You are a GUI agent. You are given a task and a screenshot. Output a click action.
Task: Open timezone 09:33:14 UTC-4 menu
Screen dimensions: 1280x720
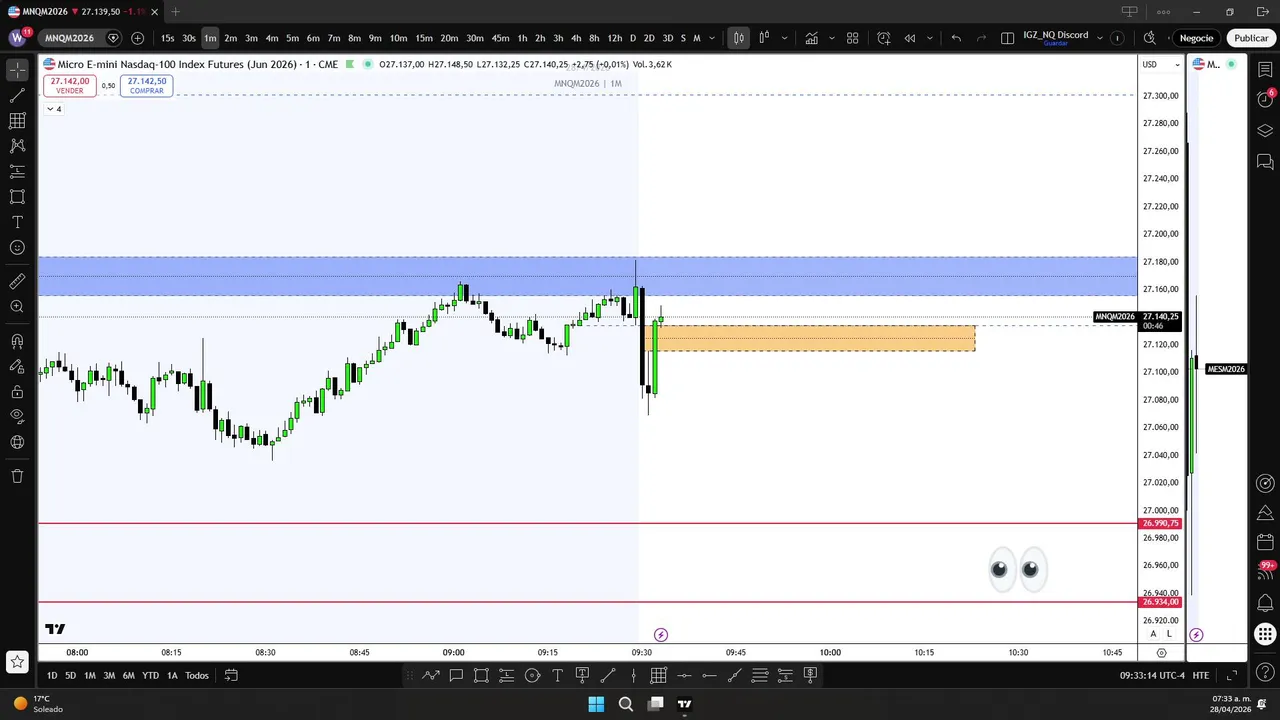coord(1153,675)
